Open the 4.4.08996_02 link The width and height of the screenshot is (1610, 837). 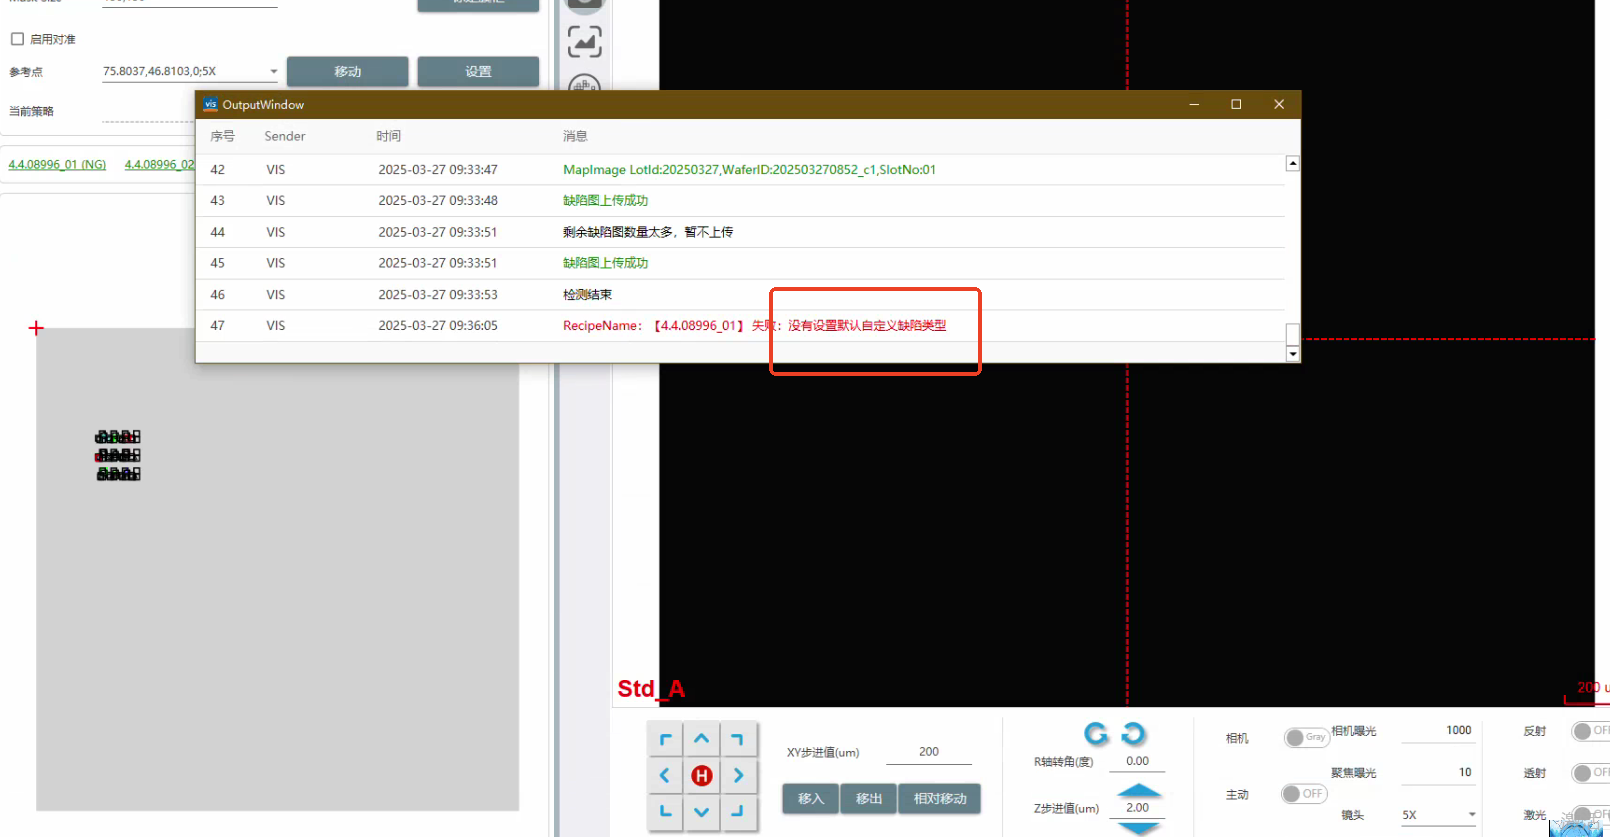coord(159,165)
